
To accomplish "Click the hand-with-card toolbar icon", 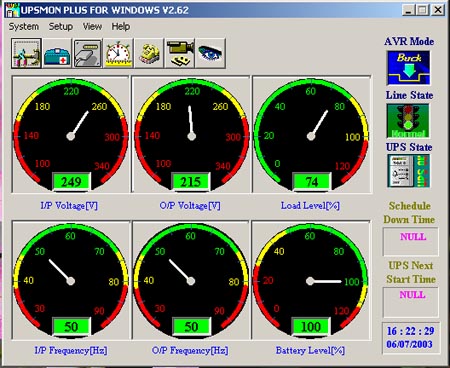I will click(87, 53).
